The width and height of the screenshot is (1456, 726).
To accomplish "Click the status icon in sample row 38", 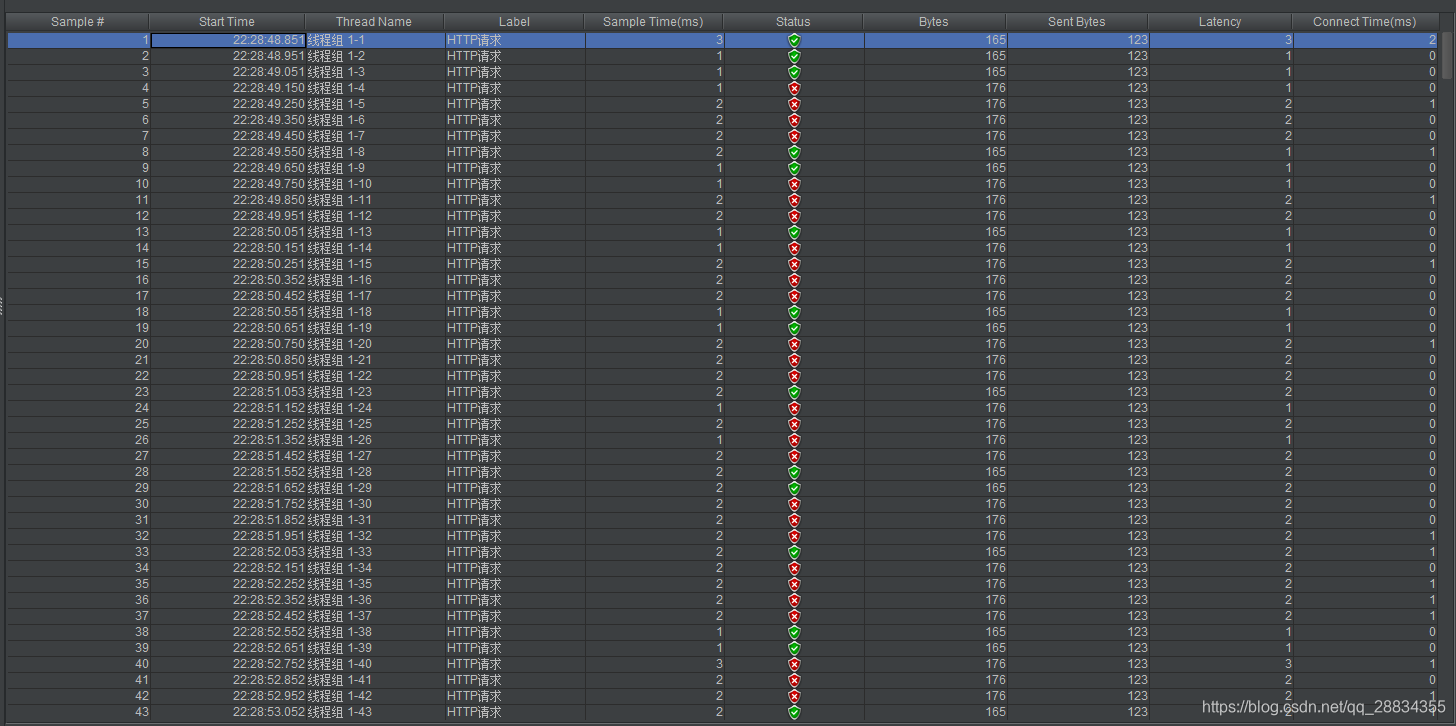I will pyautogui.click(x=794, y=632).
